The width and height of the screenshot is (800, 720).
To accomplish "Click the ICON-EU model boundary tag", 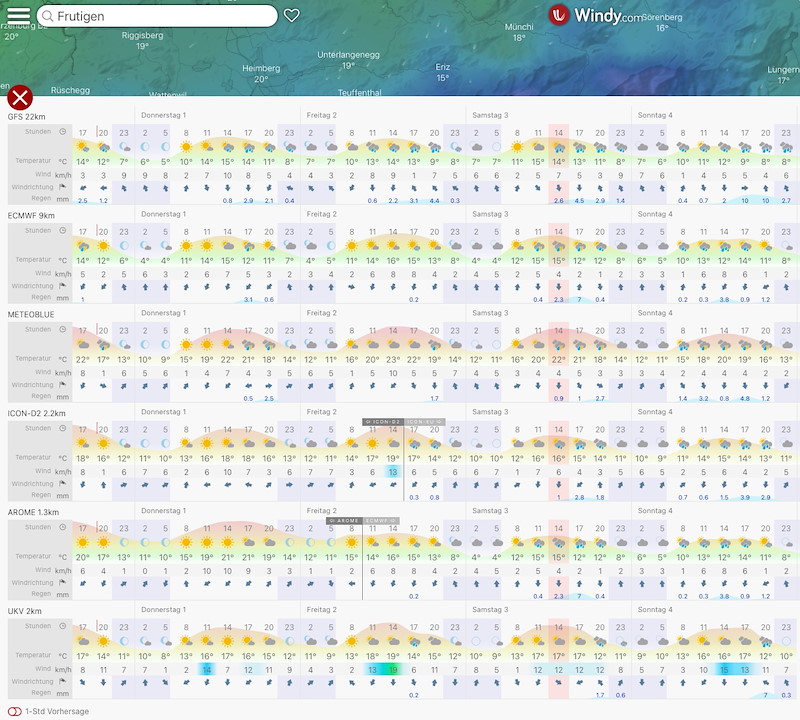I will pyautogui.click(x=425, y=422).
